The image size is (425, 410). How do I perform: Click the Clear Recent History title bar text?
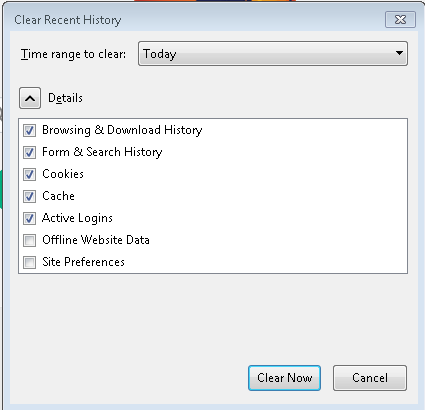pyautogui.click(x=68, y=20)
